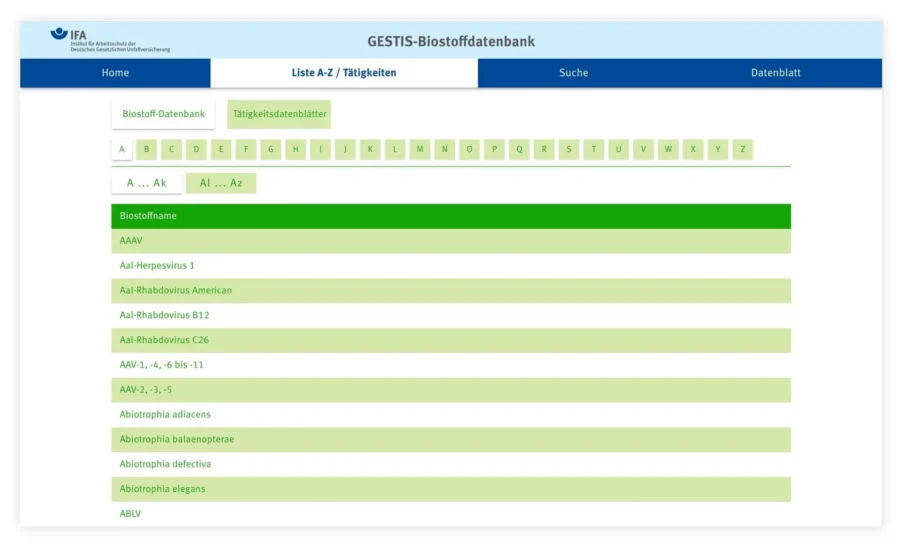Choose letter I in alphabet bar

pos(320,149)
